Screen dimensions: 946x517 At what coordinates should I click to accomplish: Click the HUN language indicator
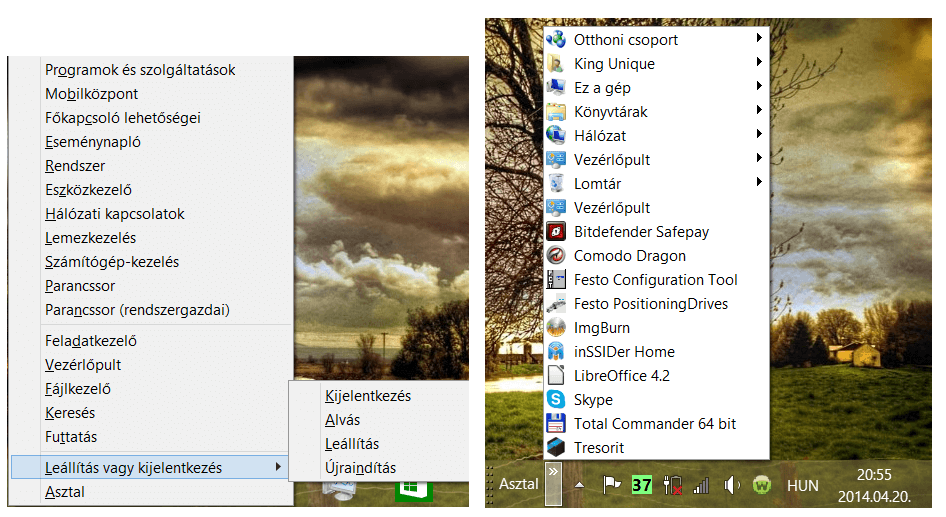click(802, 486)
